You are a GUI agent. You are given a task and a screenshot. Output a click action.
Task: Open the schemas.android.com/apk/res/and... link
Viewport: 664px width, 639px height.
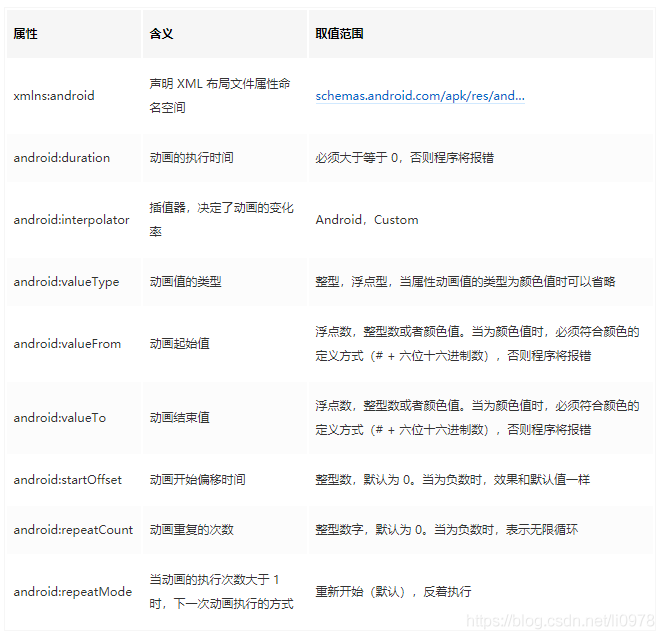[x=420, y=96]
